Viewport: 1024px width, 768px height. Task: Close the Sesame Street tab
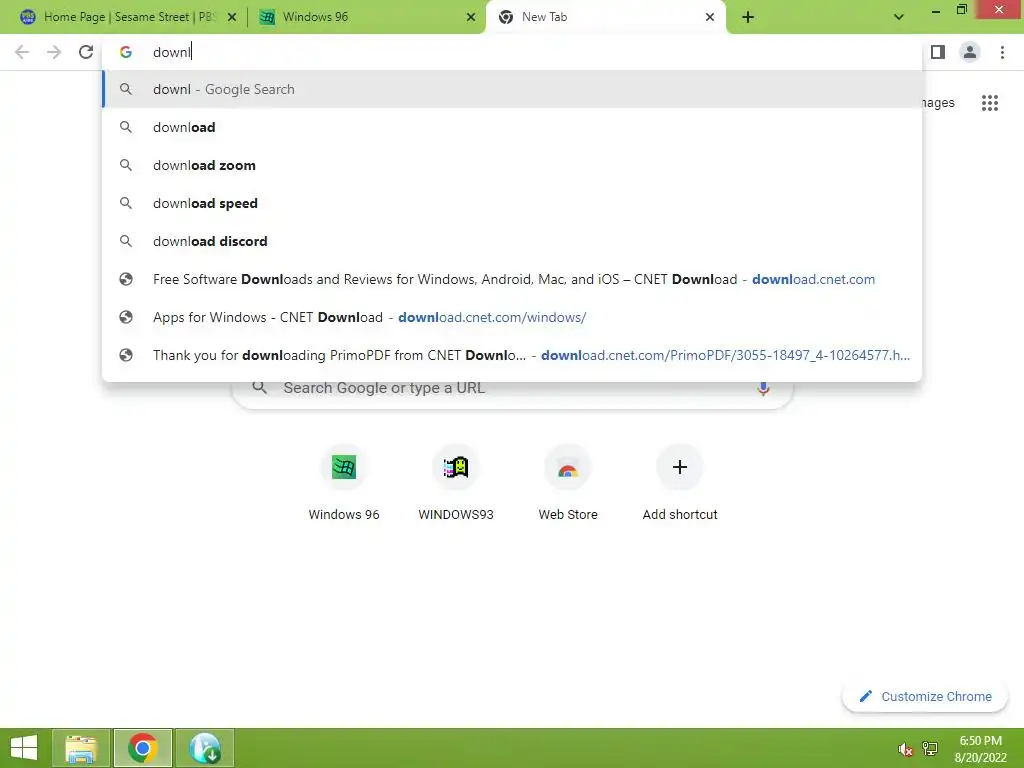click(232, 17)
